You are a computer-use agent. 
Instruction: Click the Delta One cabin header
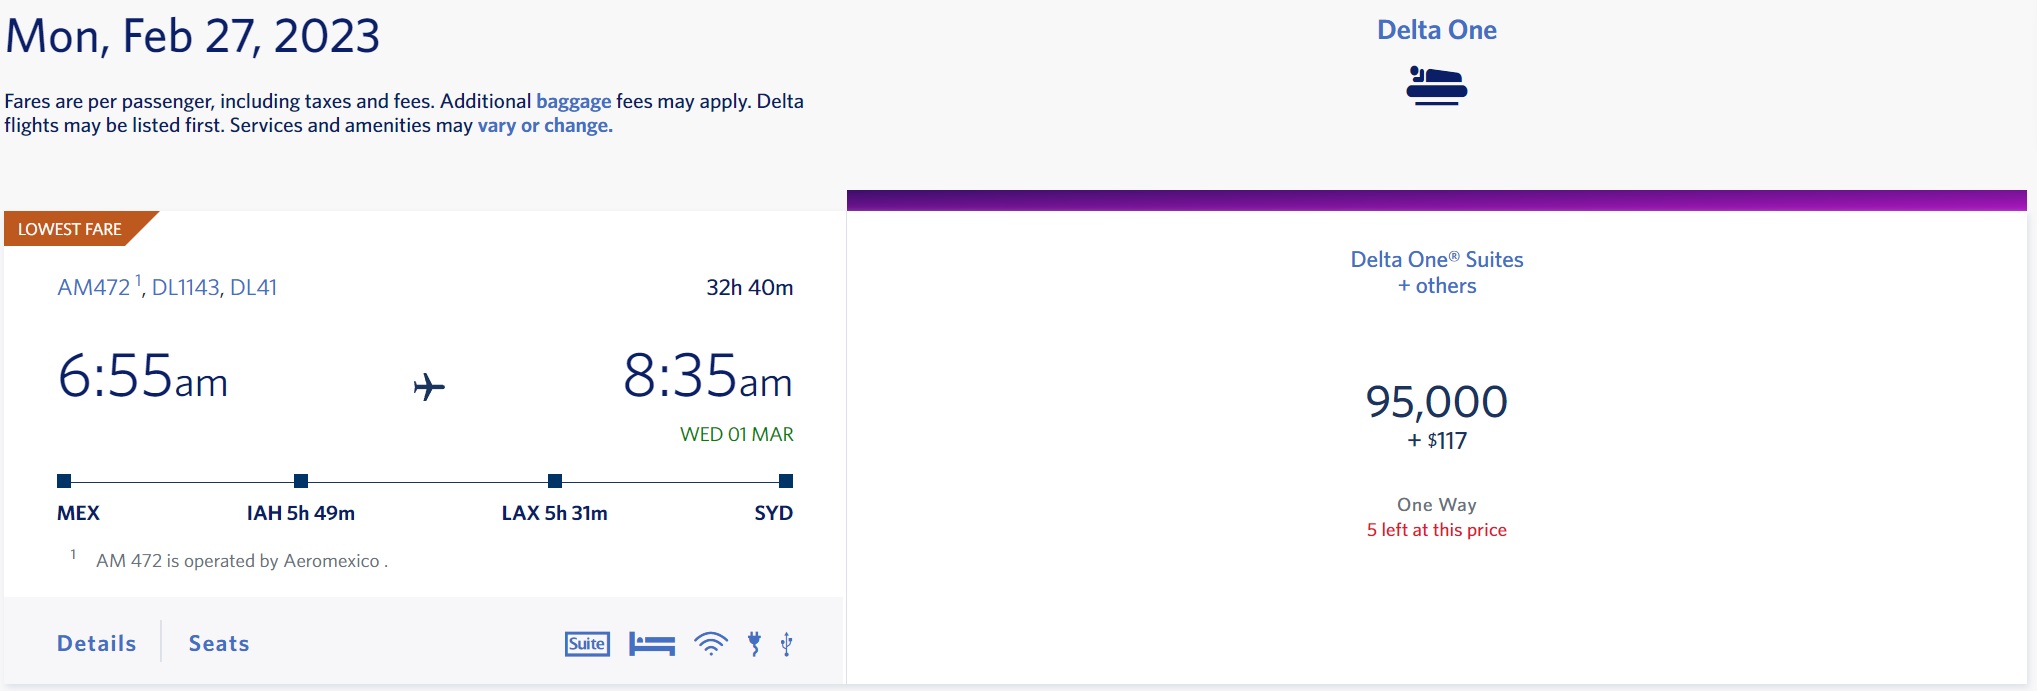point(1436,30)
